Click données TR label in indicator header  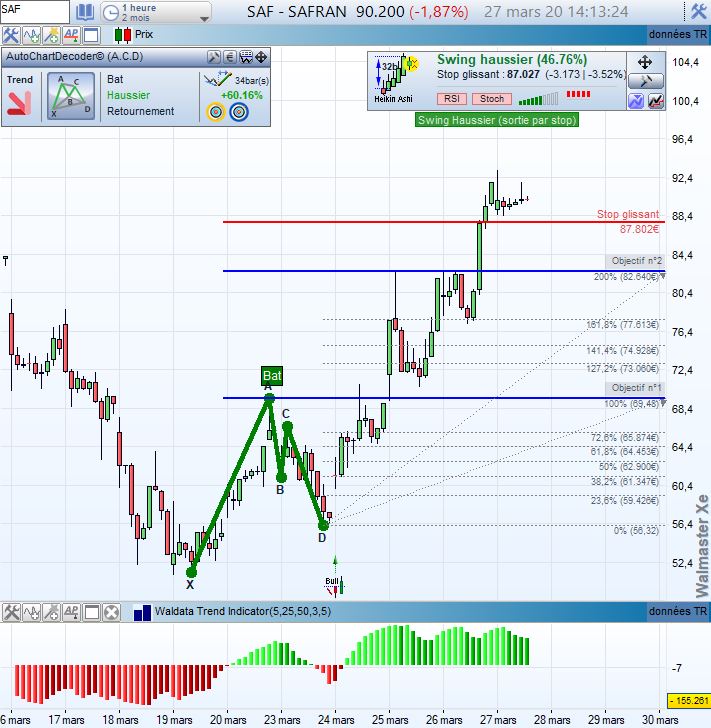pyautogui.click(x=678, y=611)
